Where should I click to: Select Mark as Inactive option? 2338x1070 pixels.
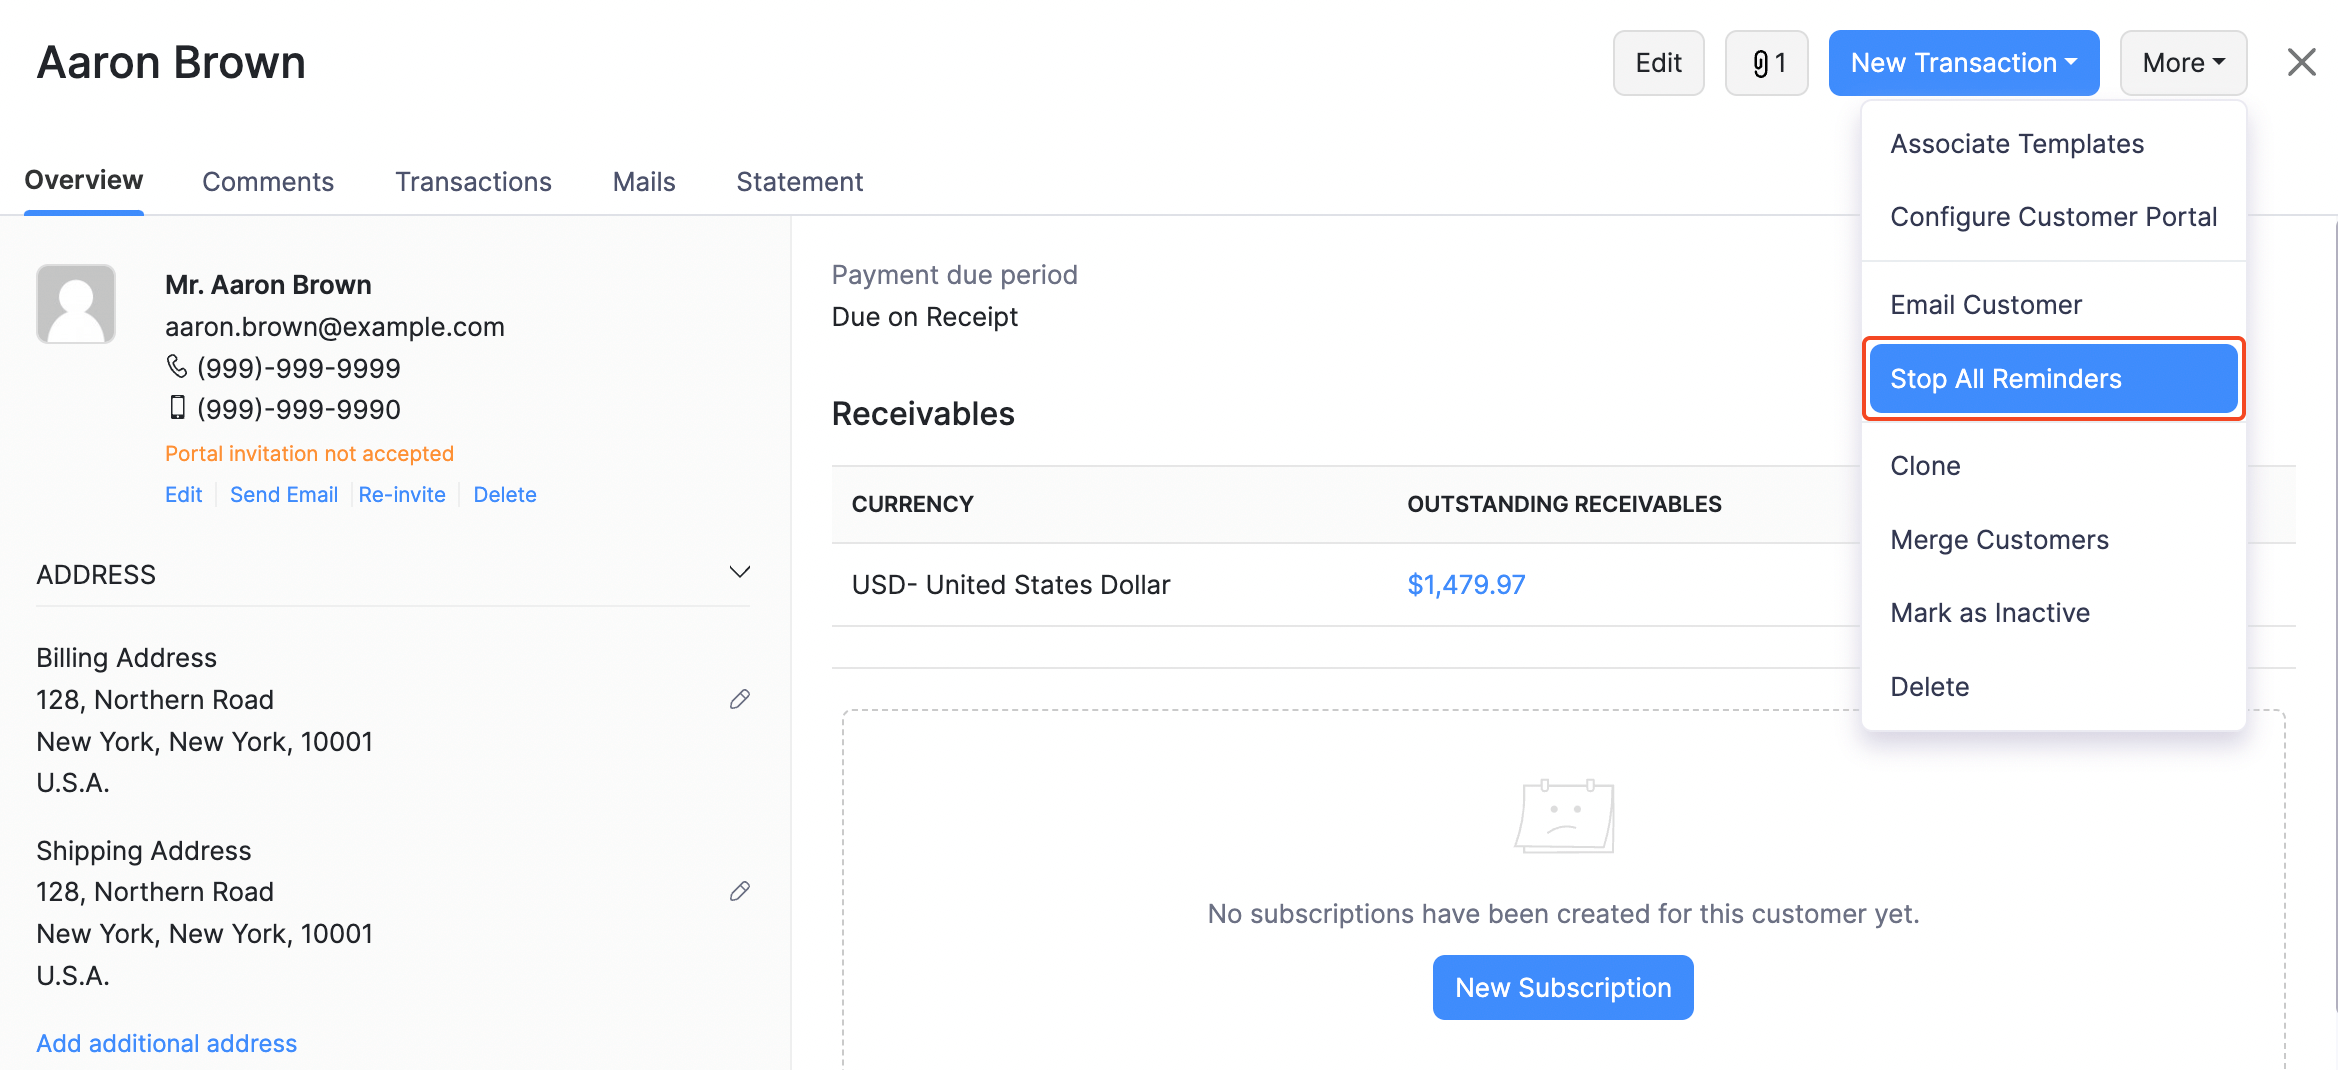pyautogui.click(x=1990, y=612)
